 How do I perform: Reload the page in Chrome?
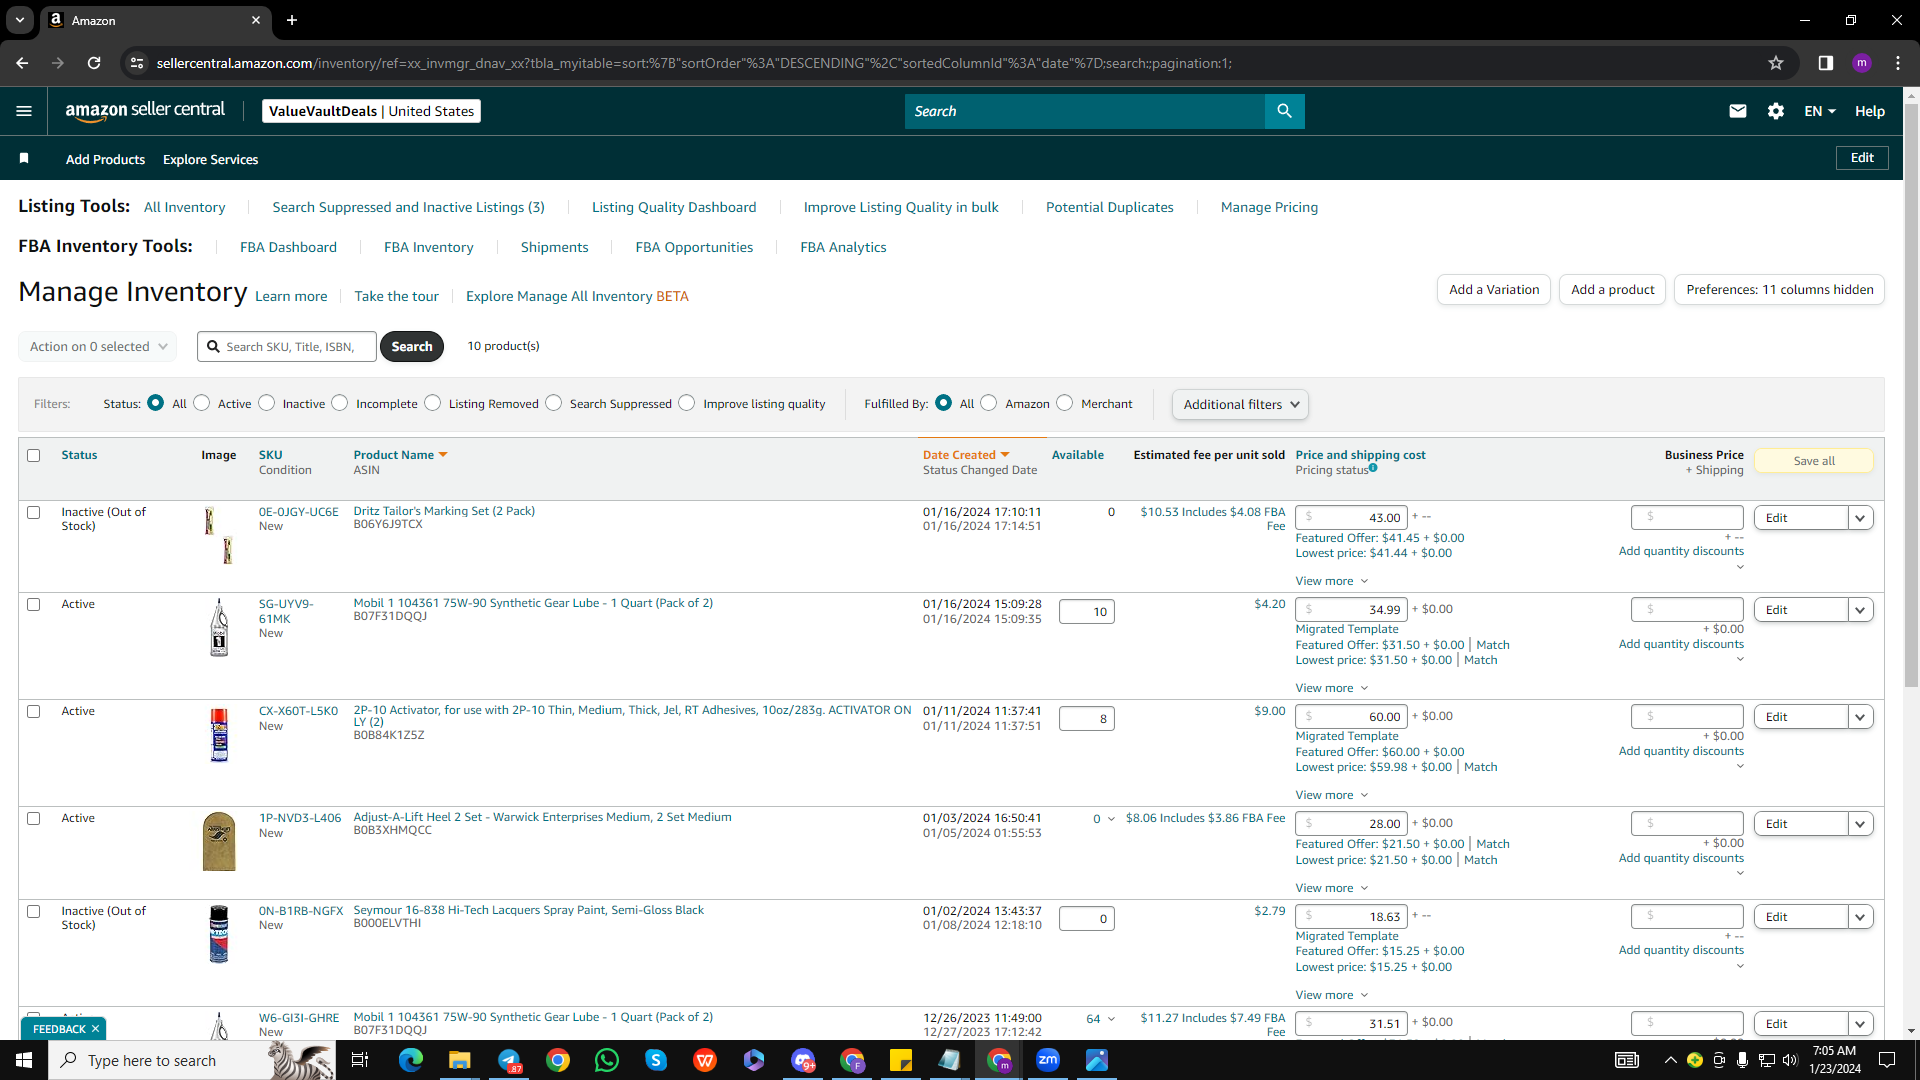94,63
